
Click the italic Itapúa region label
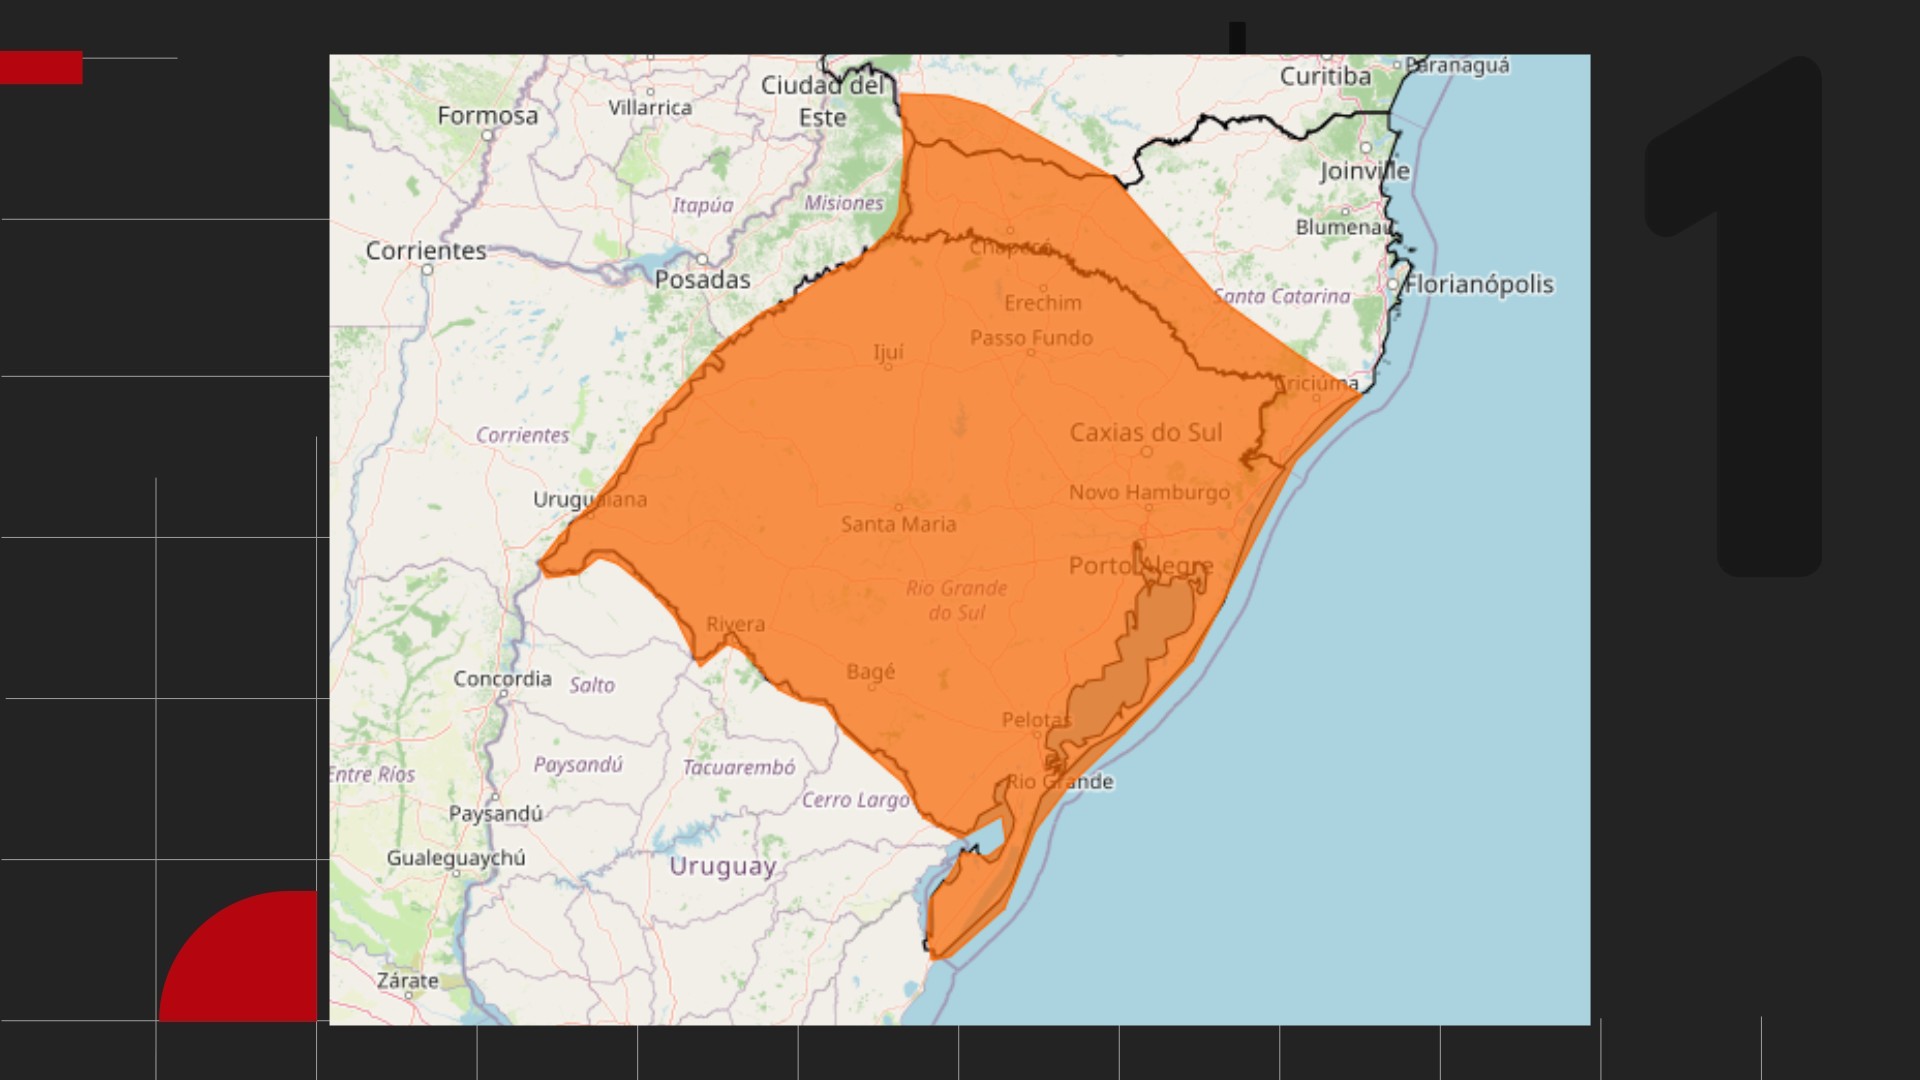tap(702, 206)
